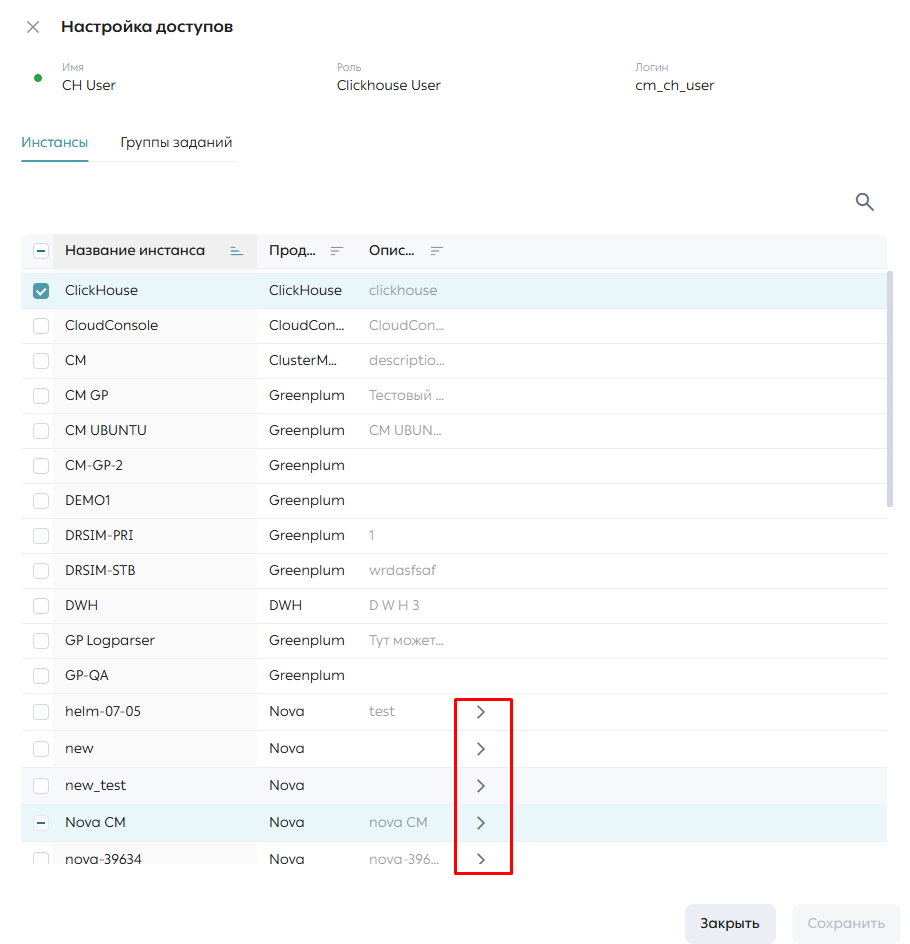Select the Инстансы tab
Screen dimensions: 910x944
point(55,143)
